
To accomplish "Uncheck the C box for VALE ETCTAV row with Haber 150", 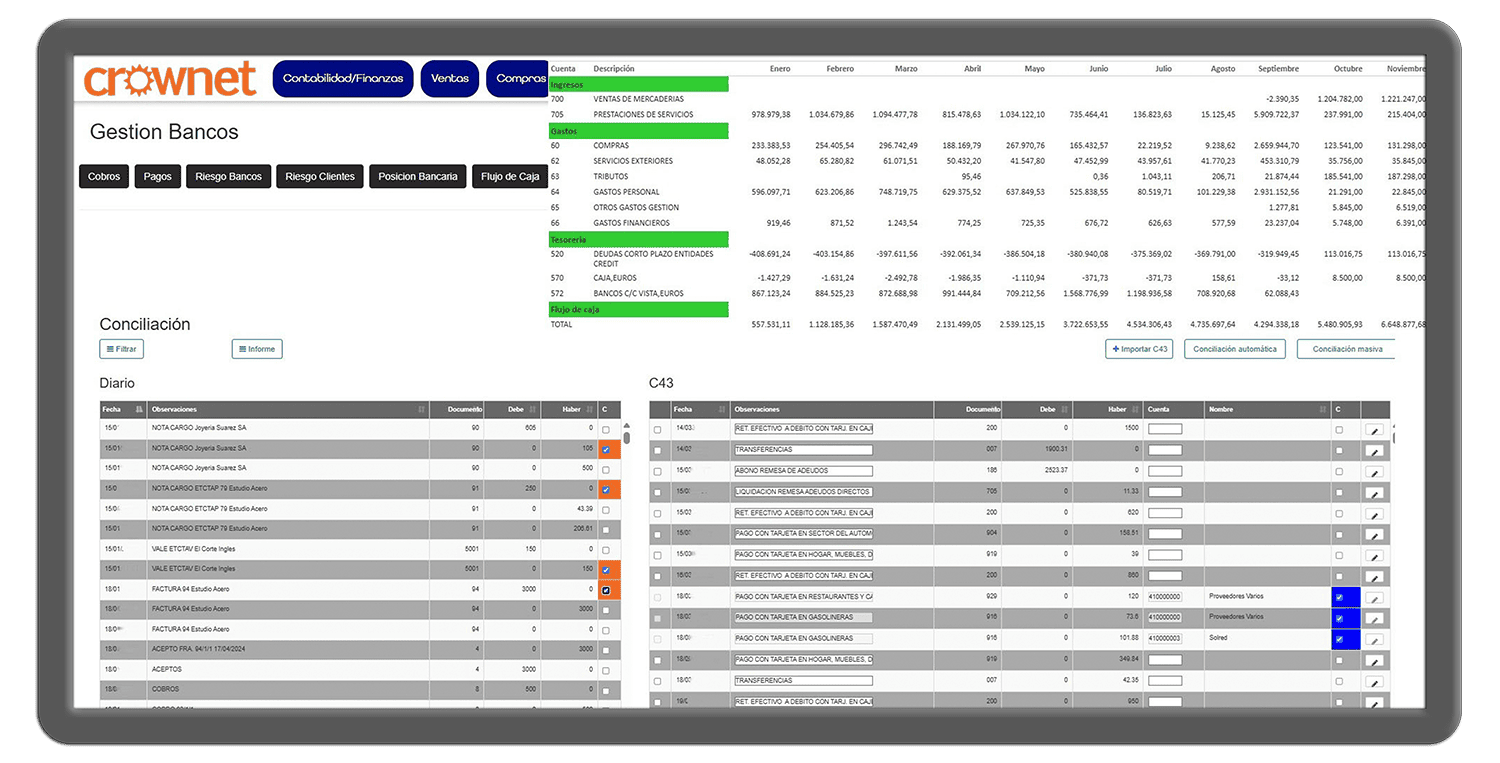I will [606, 570].
